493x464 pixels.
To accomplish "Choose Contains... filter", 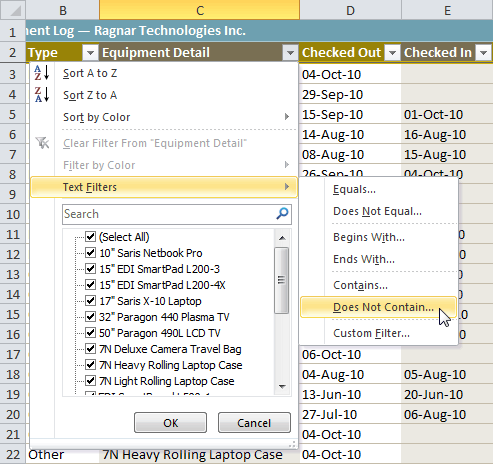I will click(x=379, y=285).
